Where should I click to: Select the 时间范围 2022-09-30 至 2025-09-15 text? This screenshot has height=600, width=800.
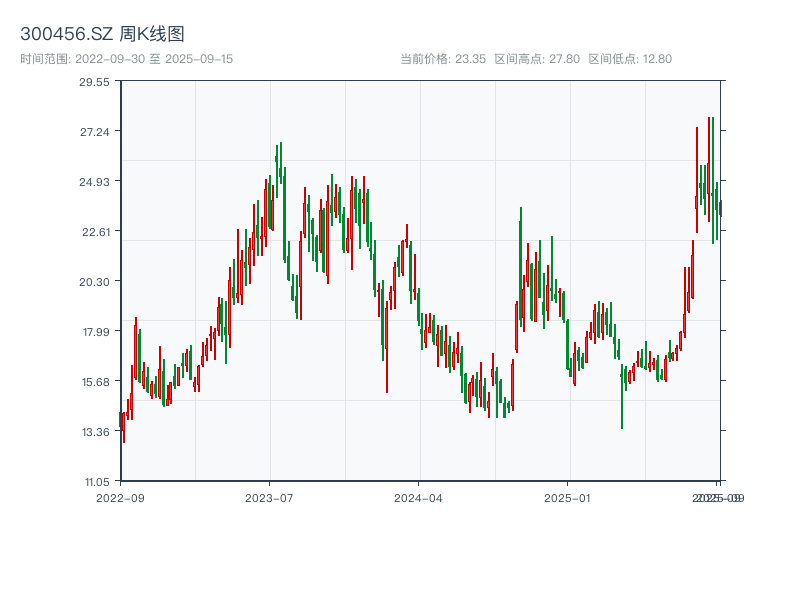pos(127,59)
